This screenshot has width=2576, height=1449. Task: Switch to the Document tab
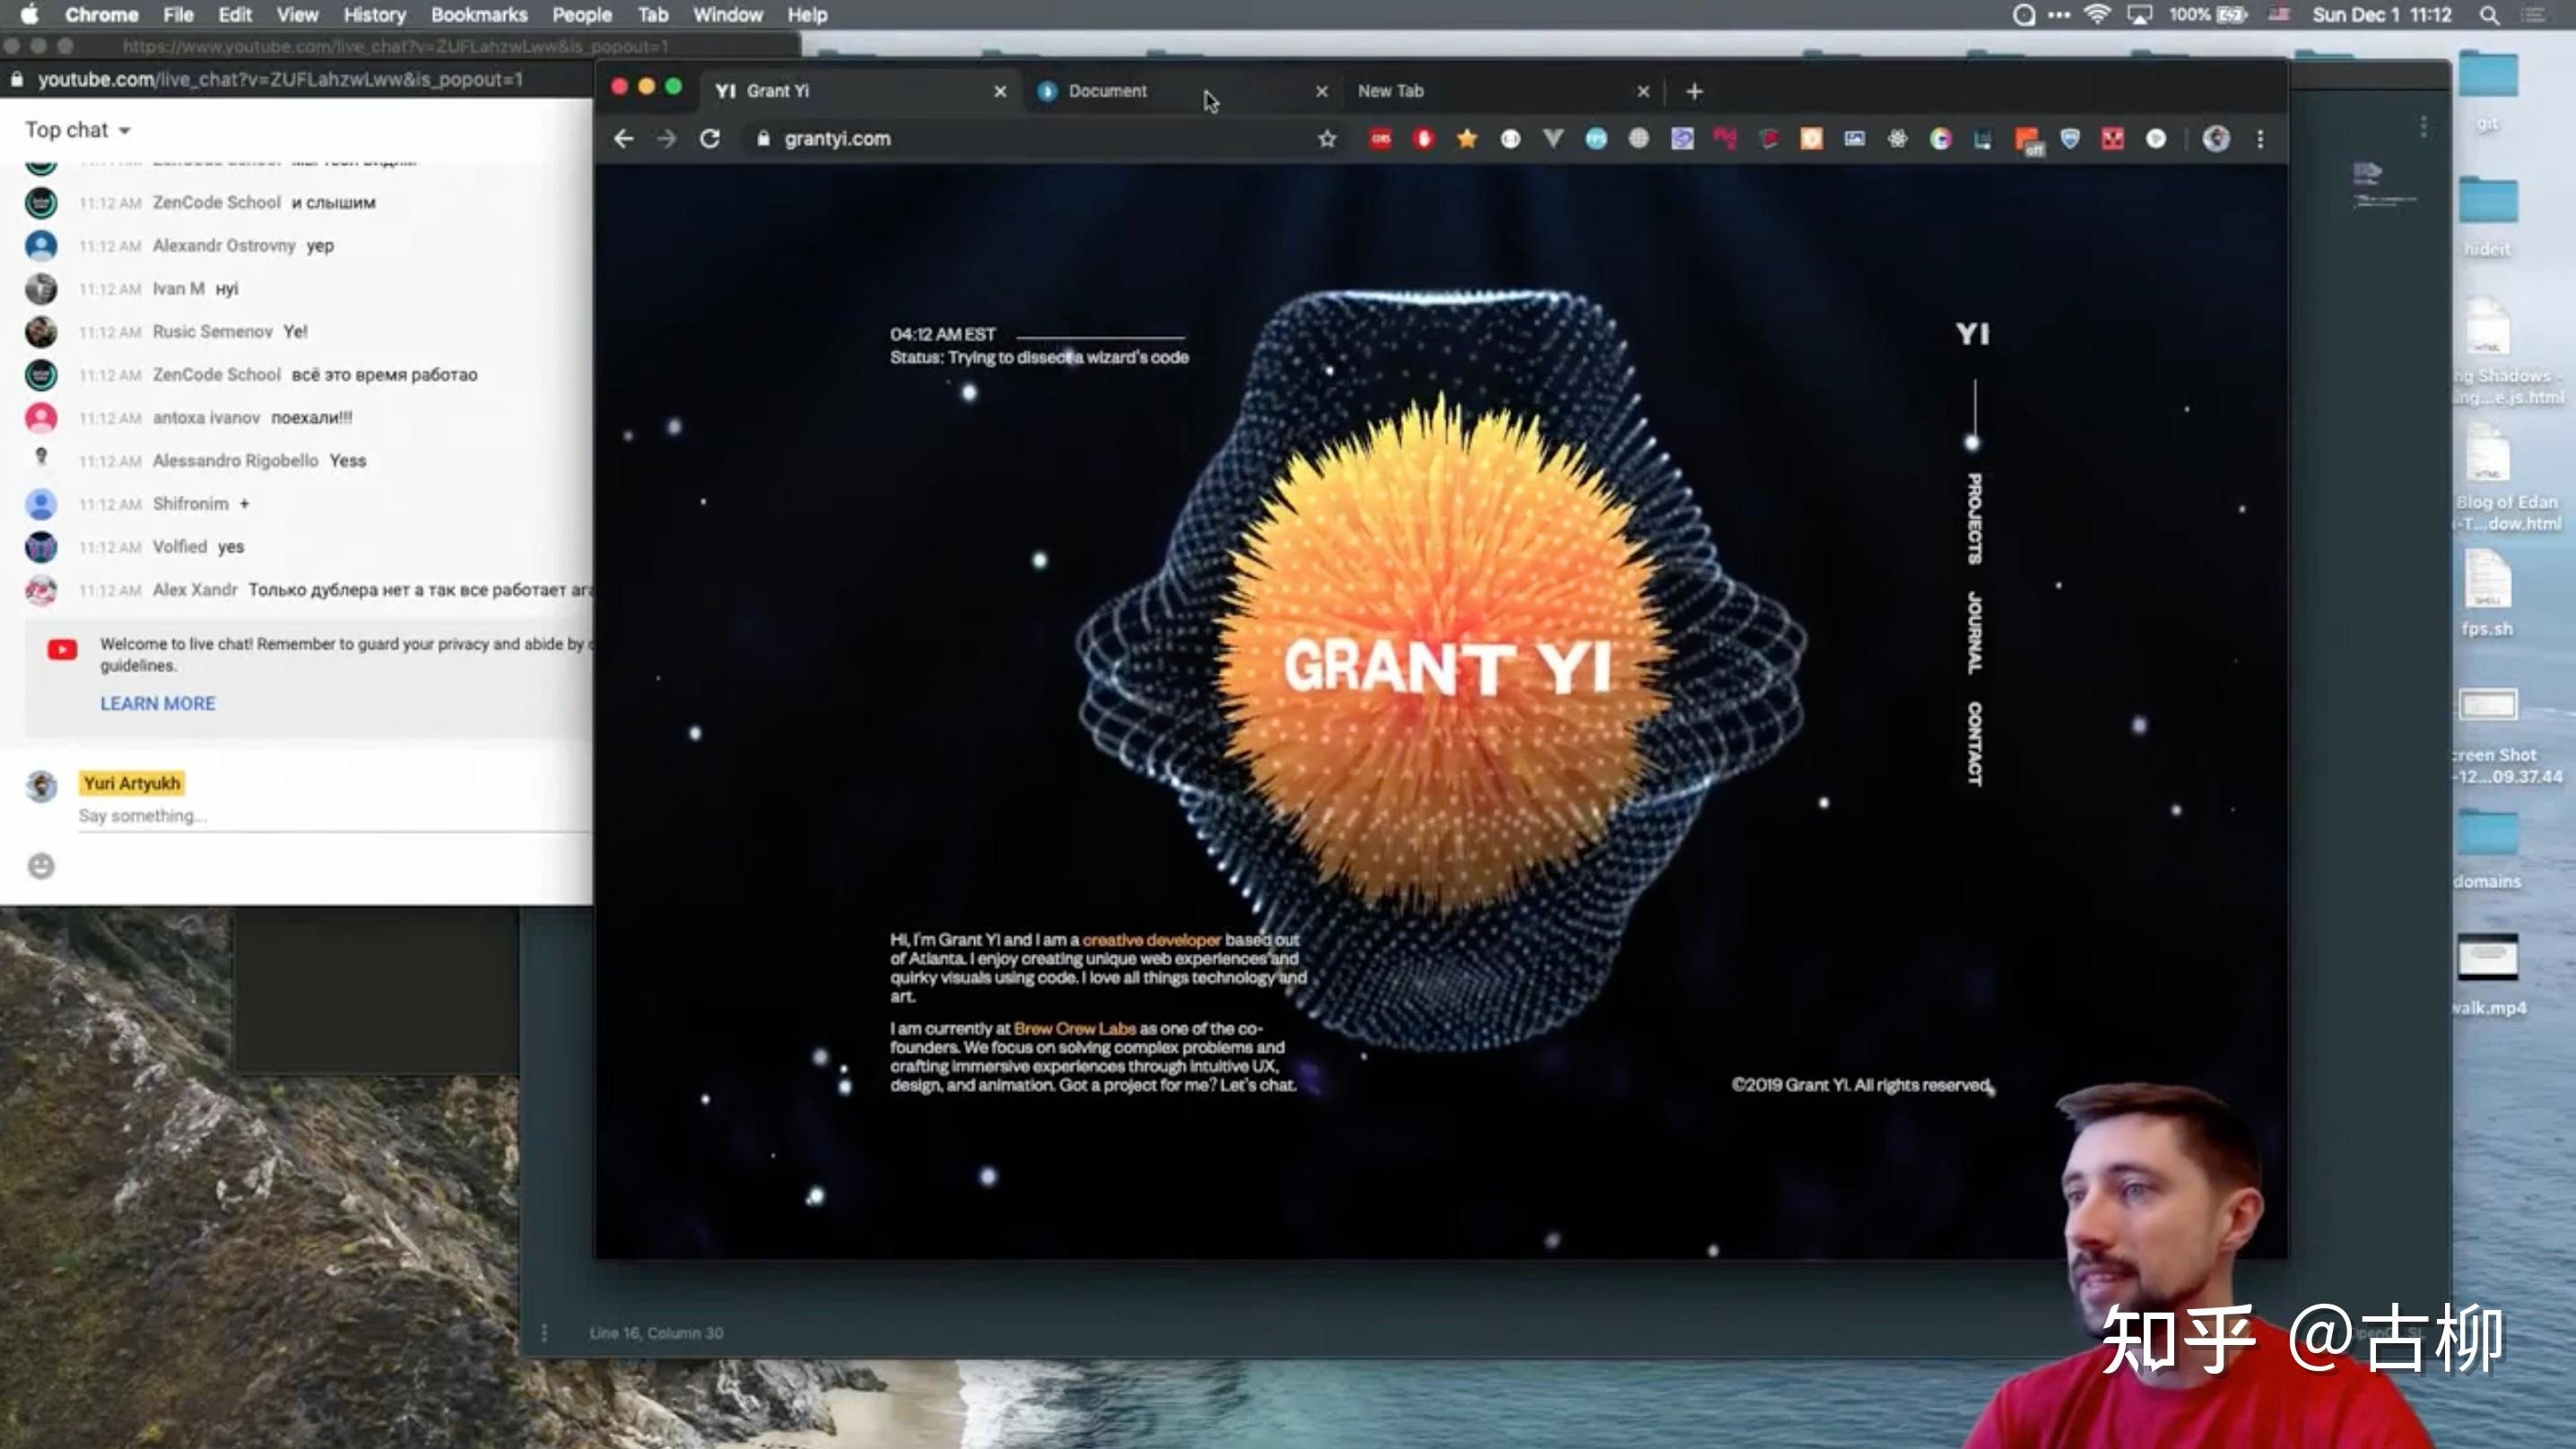[1107, 91]
